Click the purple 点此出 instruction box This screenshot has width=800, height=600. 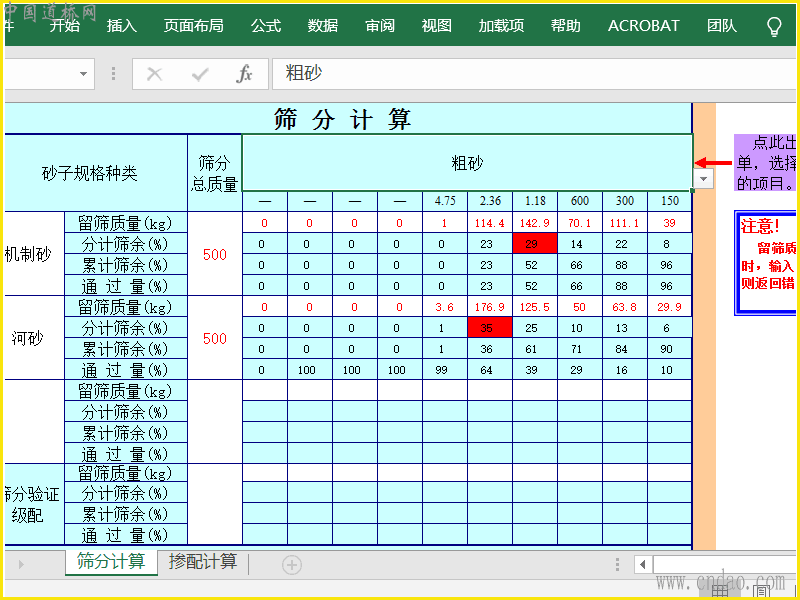(765, 163)
